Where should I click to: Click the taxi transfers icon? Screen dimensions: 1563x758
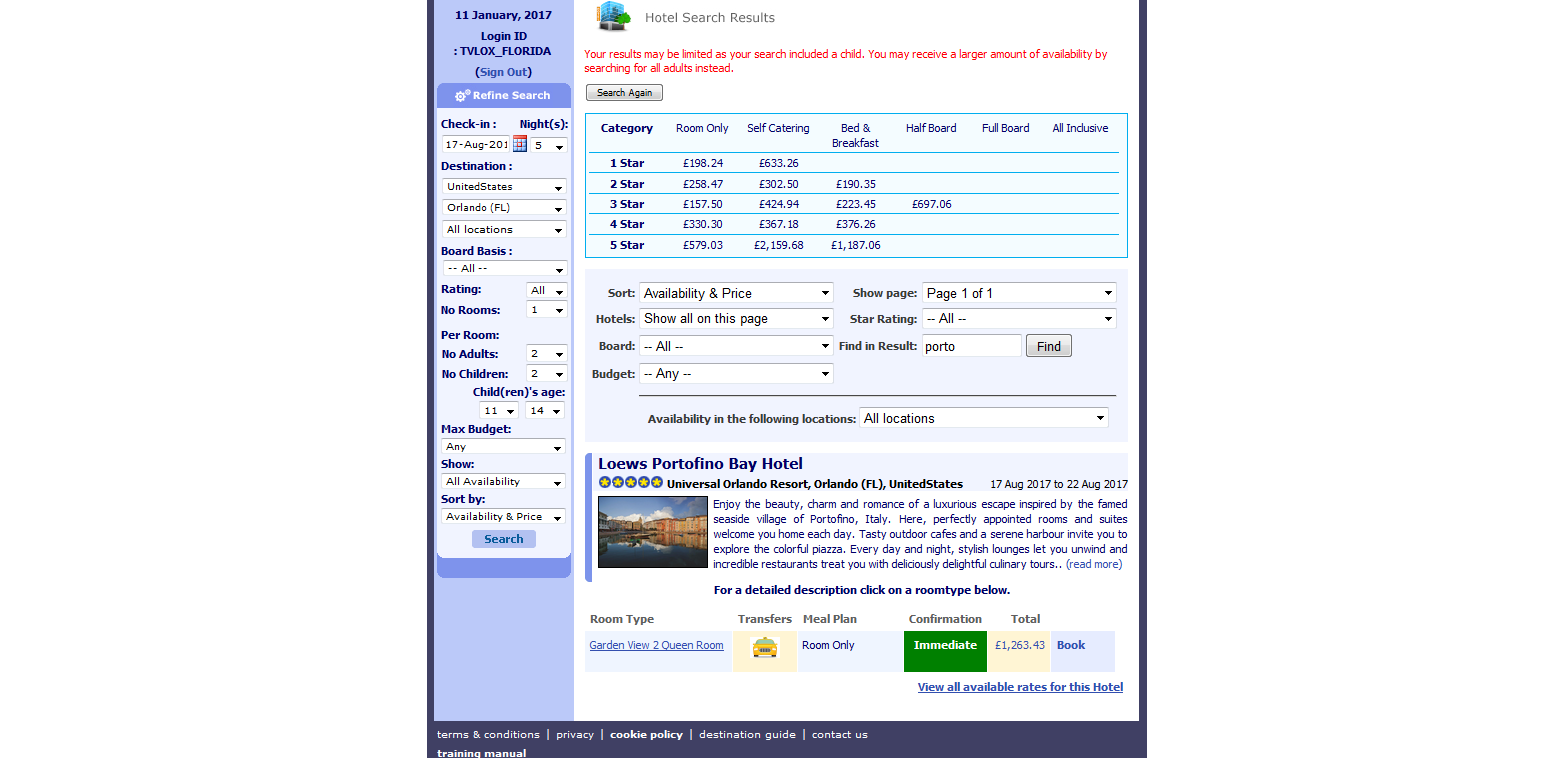click(x=765, y=648)
